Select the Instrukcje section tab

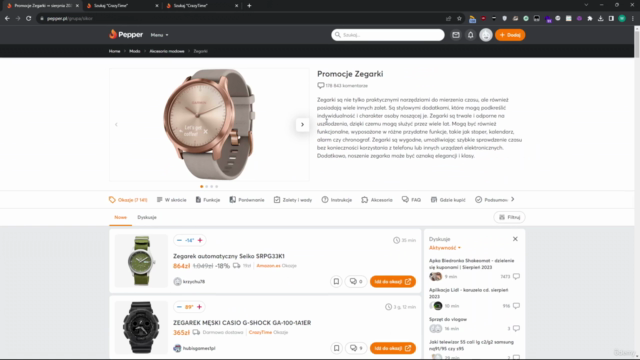[x=337, y=200]
